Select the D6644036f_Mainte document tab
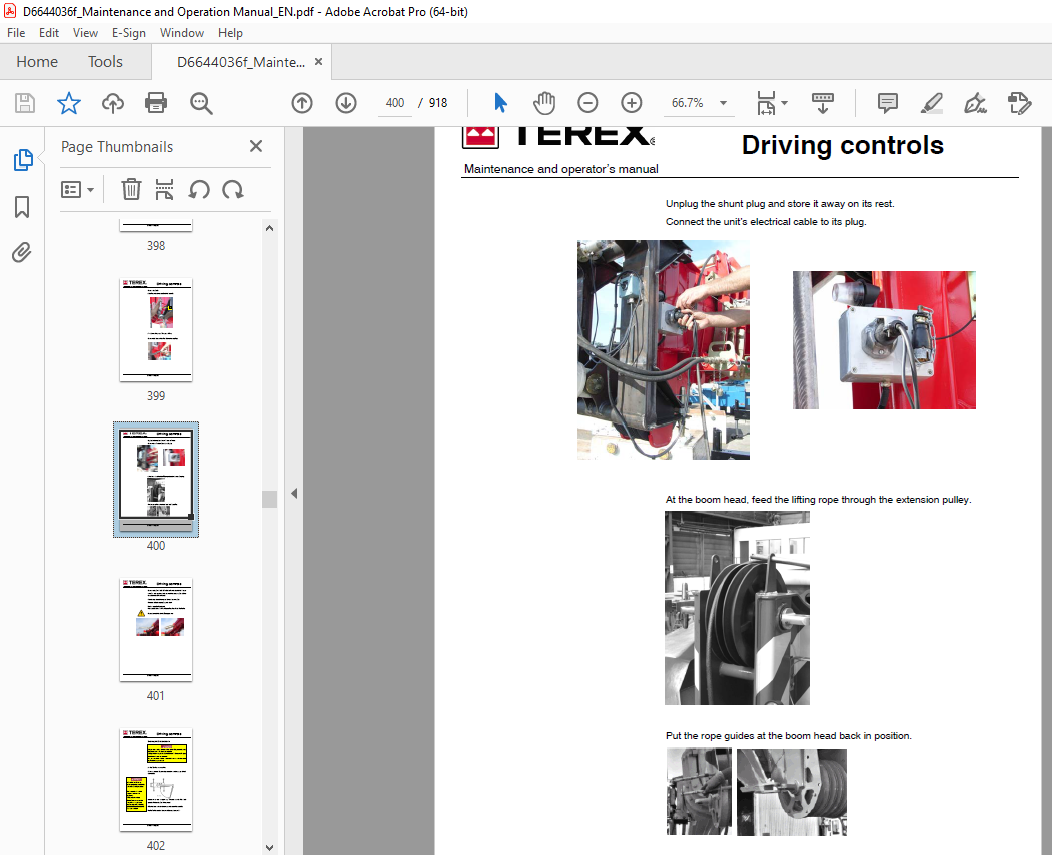1052x855 pixels. pos(241,62)
